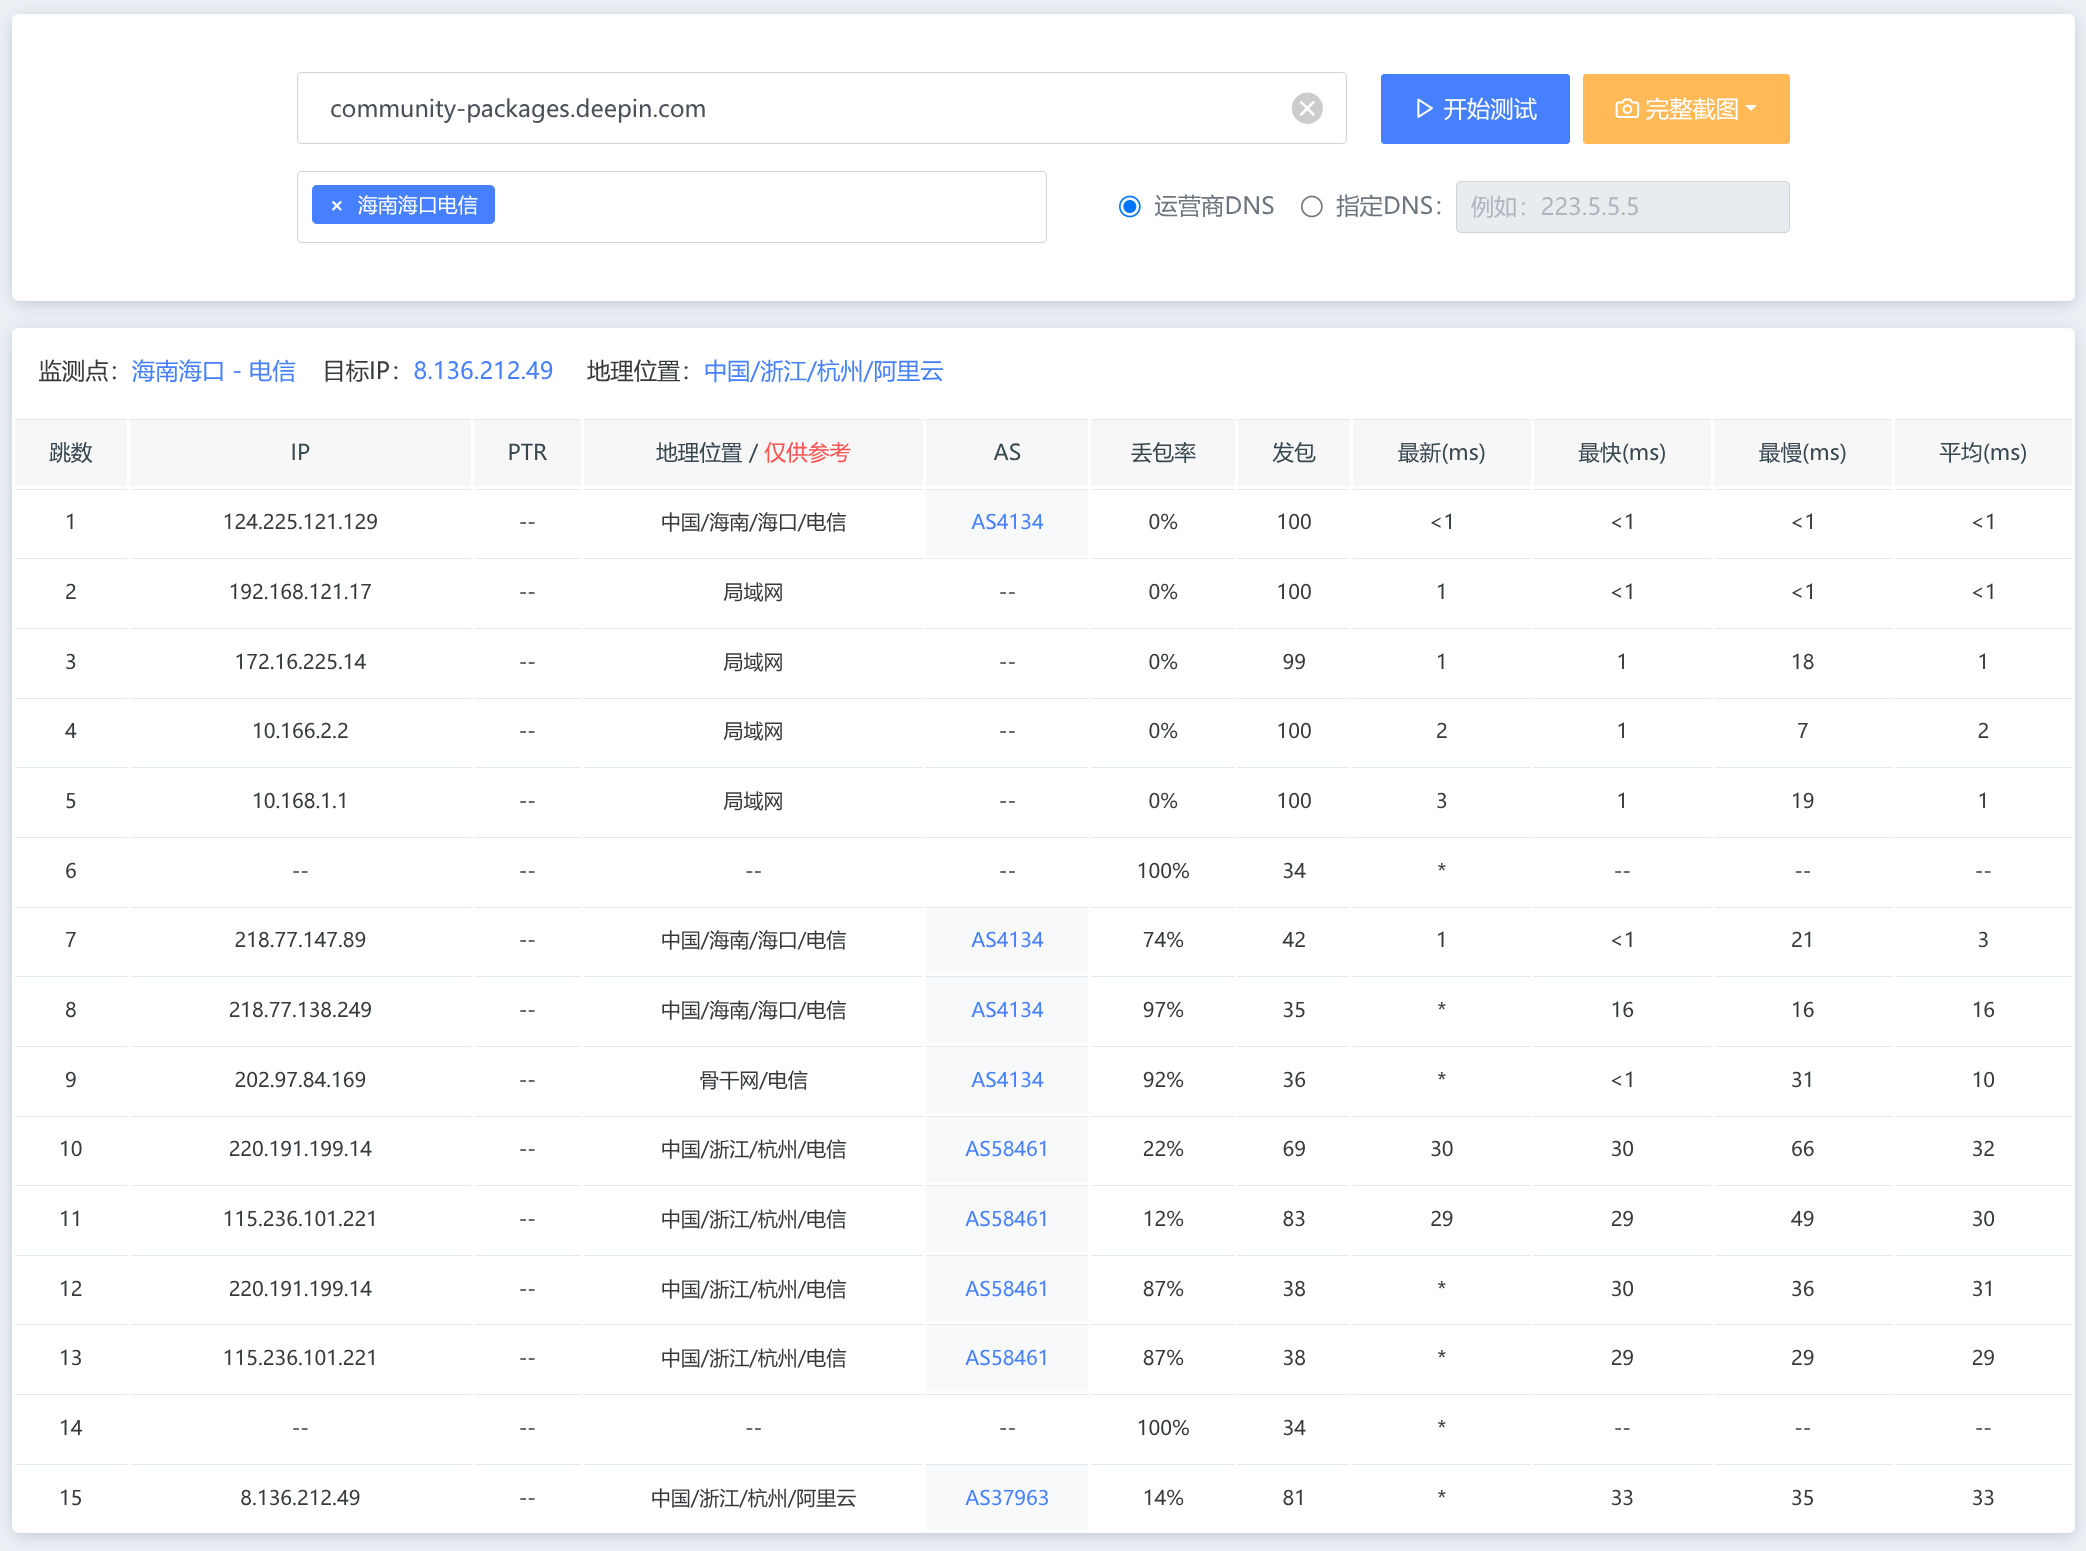This screenshot has height=1551, width=2086.
Task: Click the 丢包率 column header
Action: tap(1163, 453)
